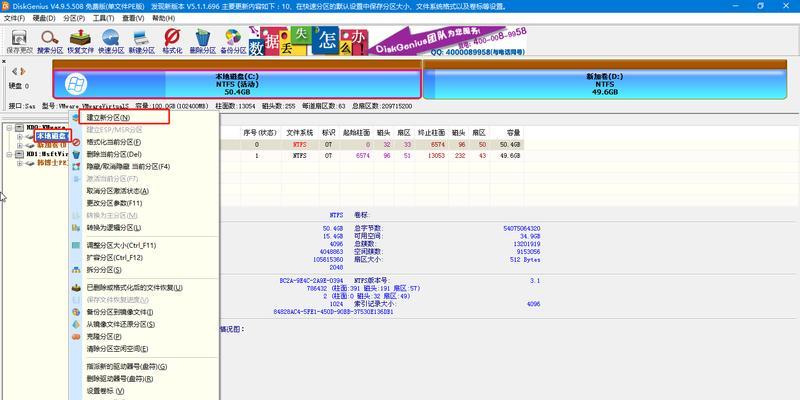This screenshot has height=400, width=800.
Task: Click the icon beside 转换为逻辑分区(L)
Action: (76, 228)
